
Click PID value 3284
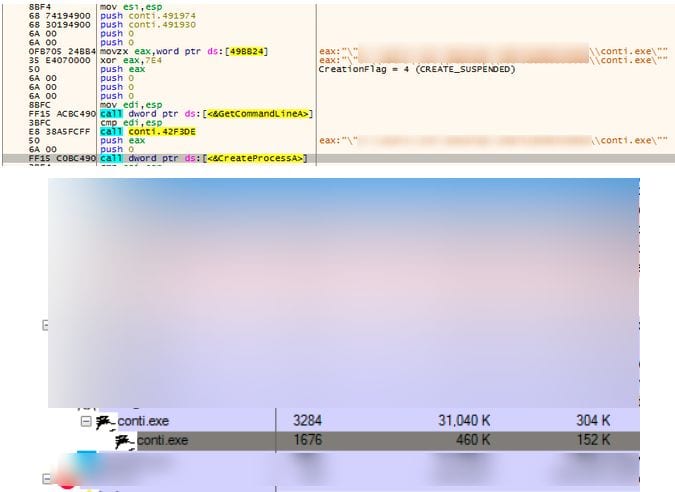click(x=307, y=421)
